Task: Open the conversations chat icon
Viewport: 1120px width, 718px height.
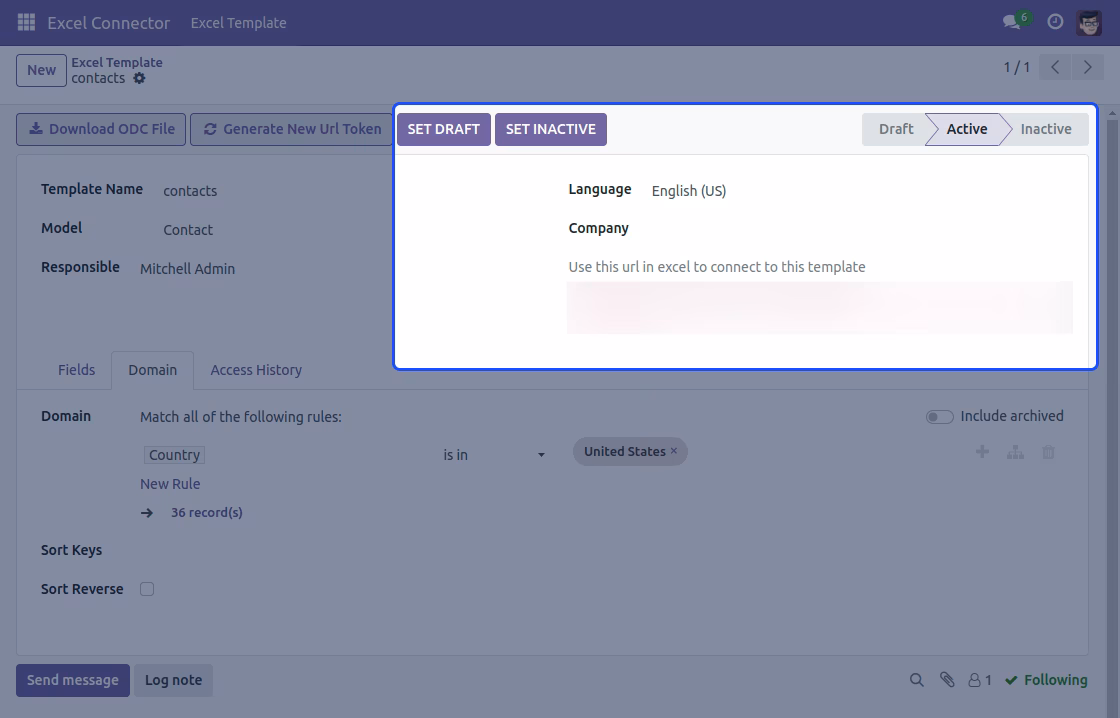Action: pyautogui.click(x=1011, y=22)
